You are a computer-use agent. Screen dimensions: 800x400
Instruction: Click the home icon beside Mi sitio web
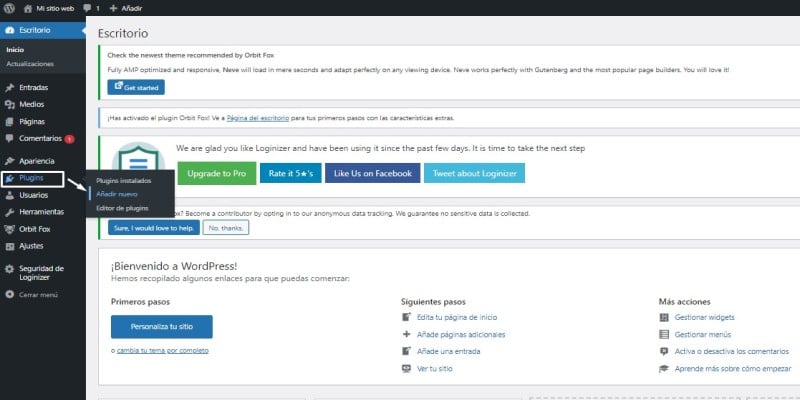(x=28, y=8)
